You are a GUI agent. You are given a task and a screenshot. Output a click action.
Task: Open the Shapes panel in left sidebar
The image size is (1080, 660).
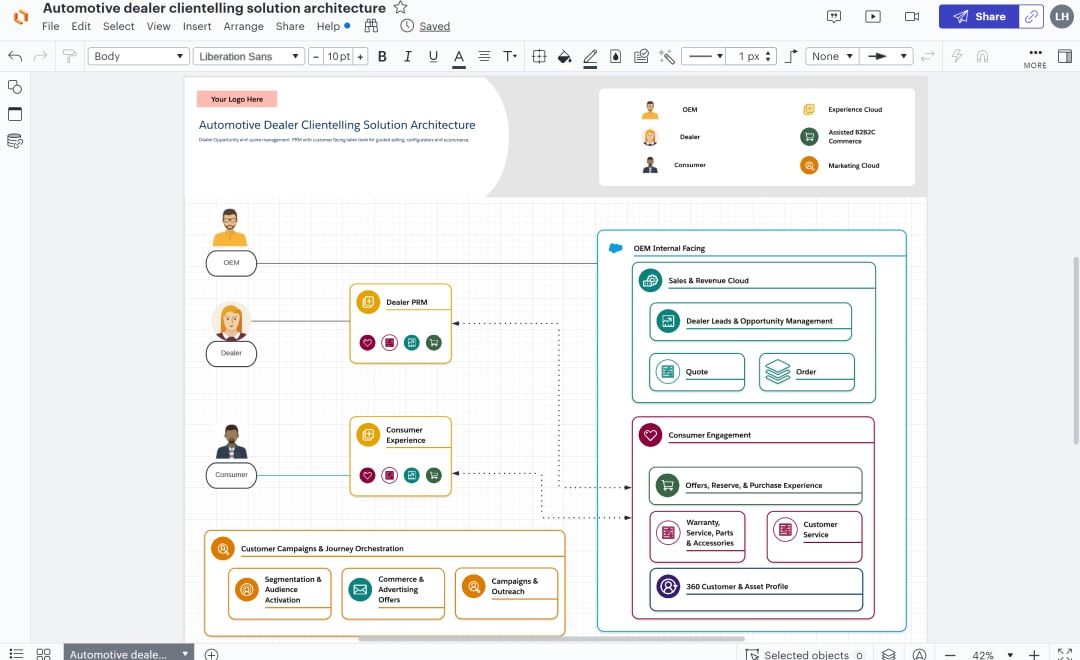pos(15,87)
